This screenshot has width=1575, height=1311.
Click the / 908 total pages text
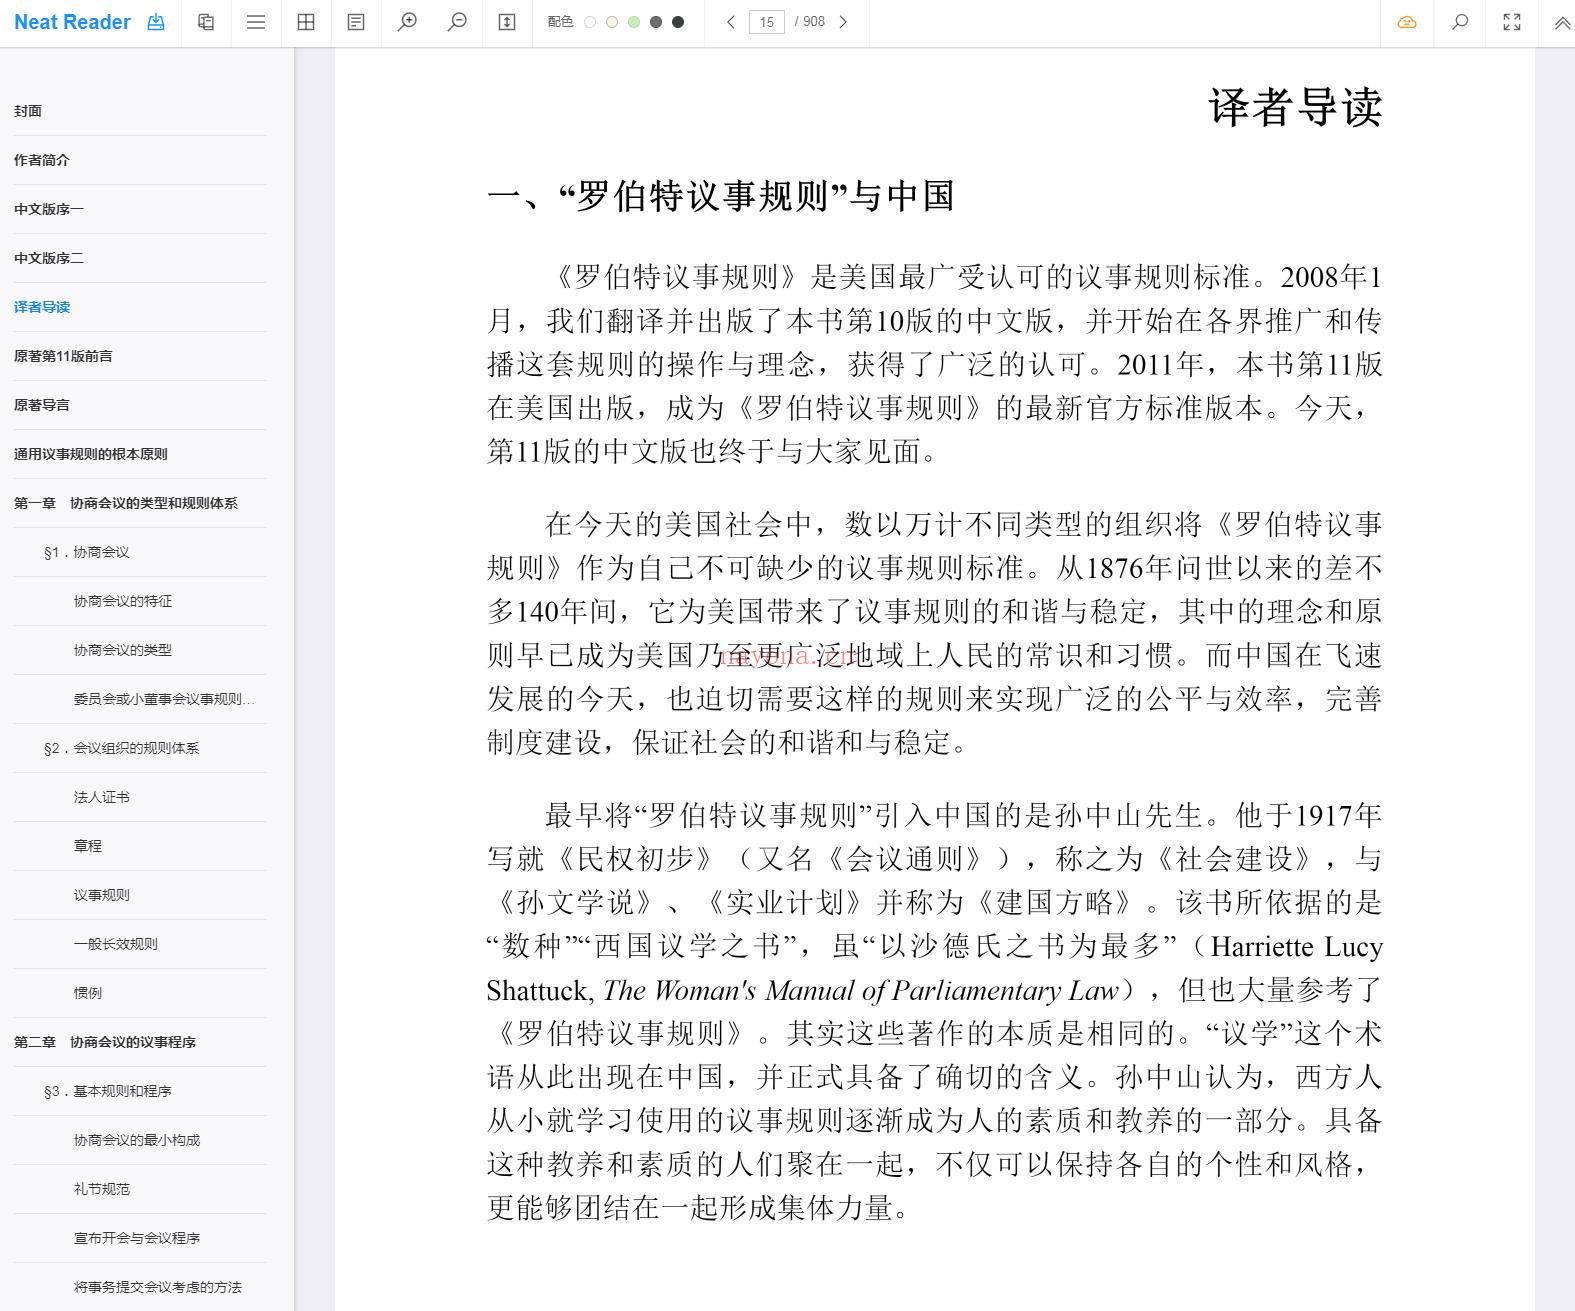pos(810,22)
